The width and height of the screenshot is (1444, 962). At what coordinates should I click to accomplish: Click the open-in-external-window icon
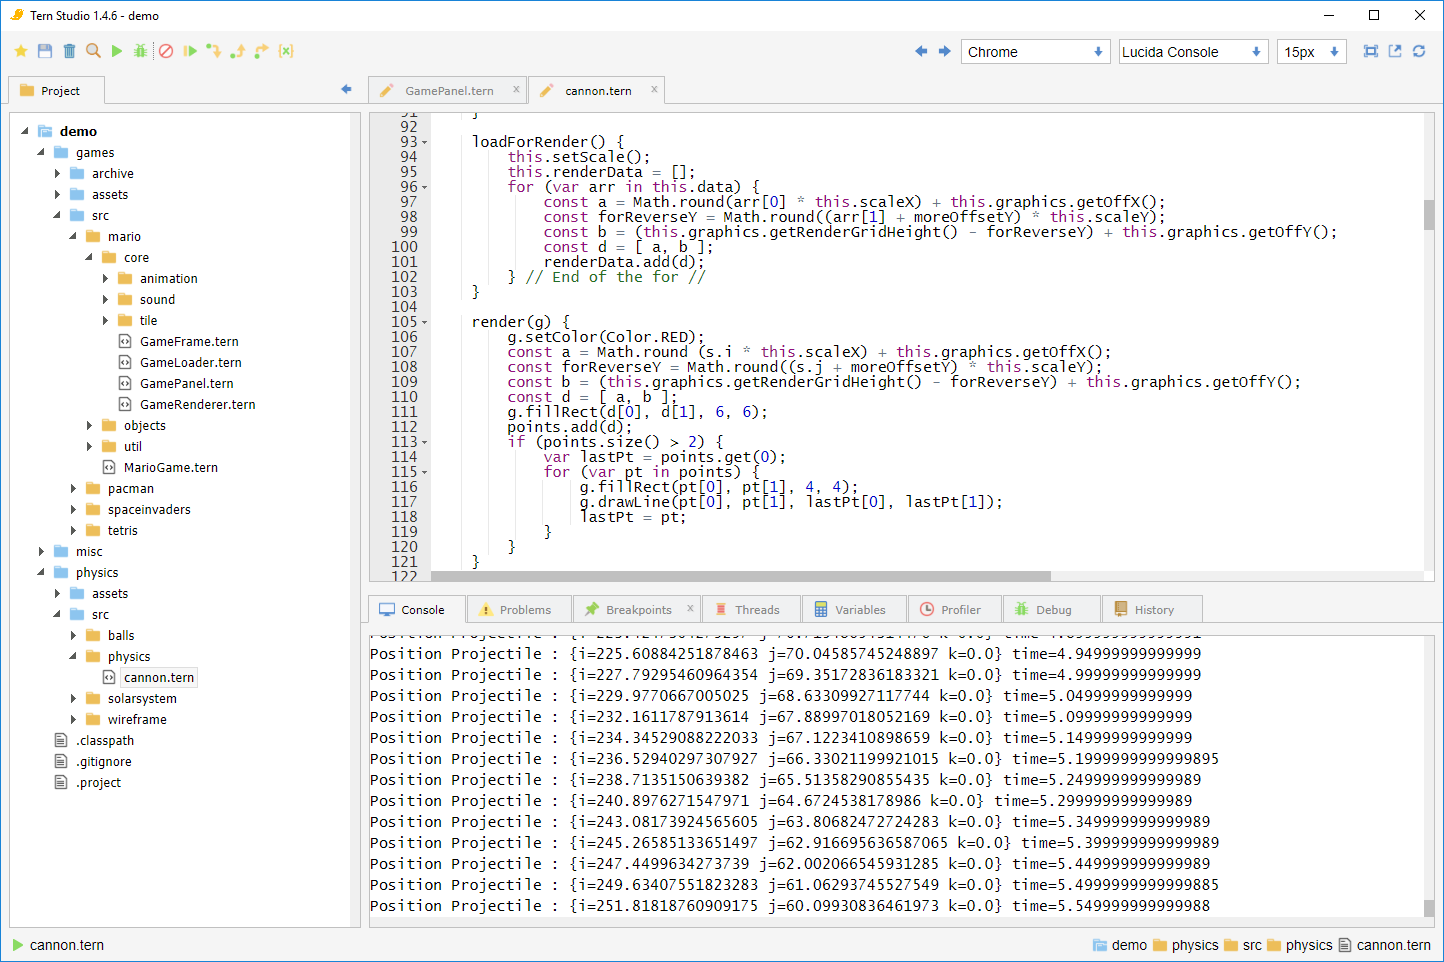coord(1395,51)
